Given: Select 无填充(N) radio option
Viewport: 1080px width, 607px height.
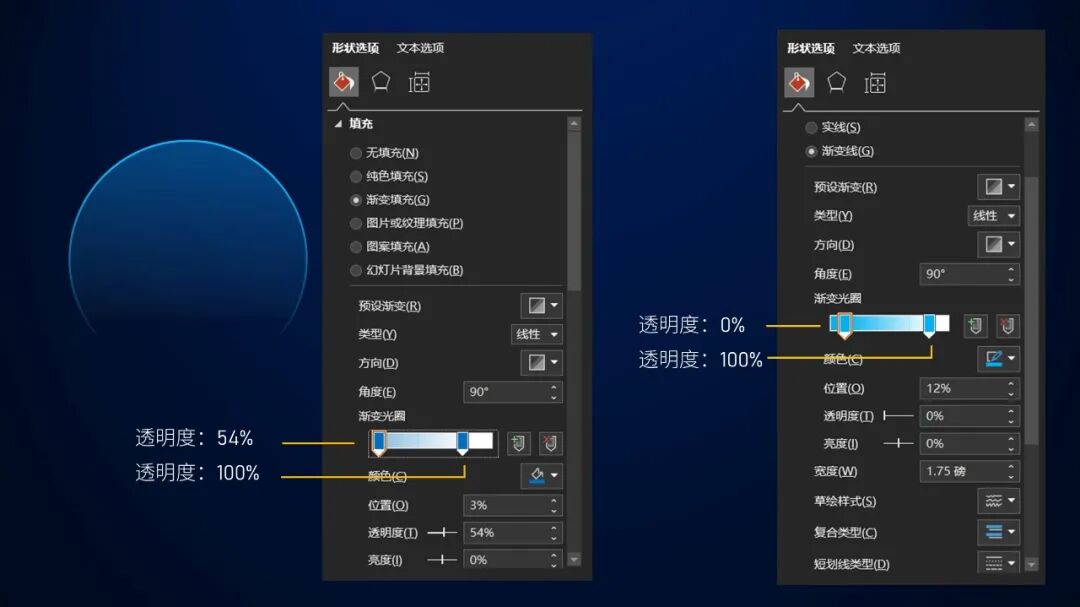Looking at the screenshot, I should [355, 153].
